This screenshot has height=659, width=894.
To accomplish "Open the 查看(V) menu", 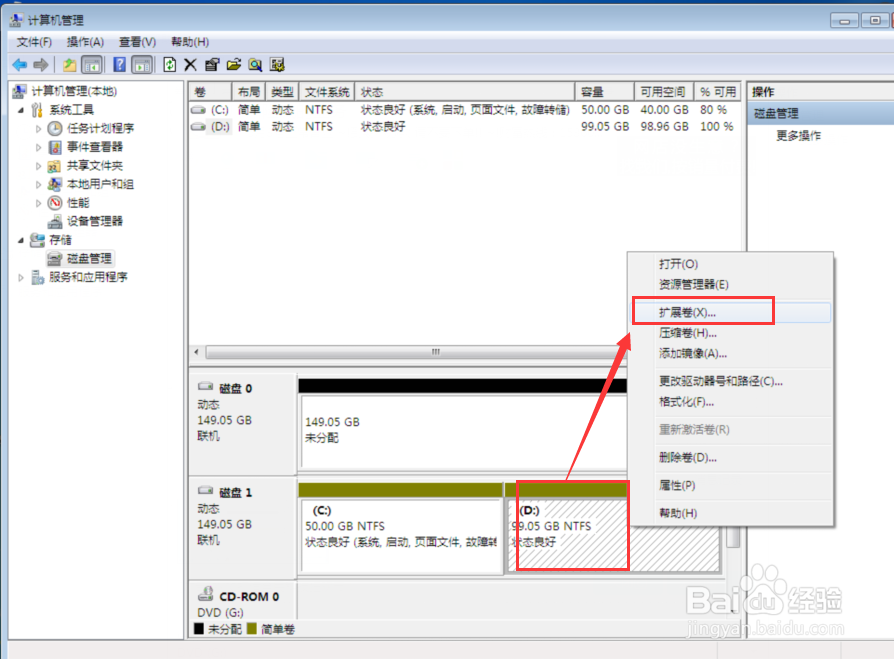I will click(x=137, y=42).
